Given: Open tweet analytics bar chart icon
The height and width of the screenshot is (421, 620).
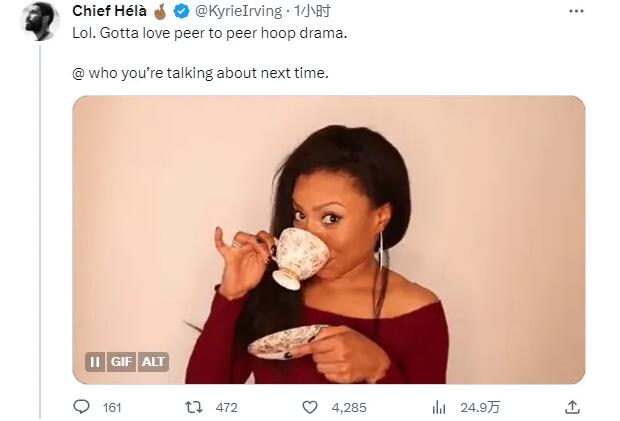Looking at the screenshot, I should pyautogui.click(x=438, y=407).
